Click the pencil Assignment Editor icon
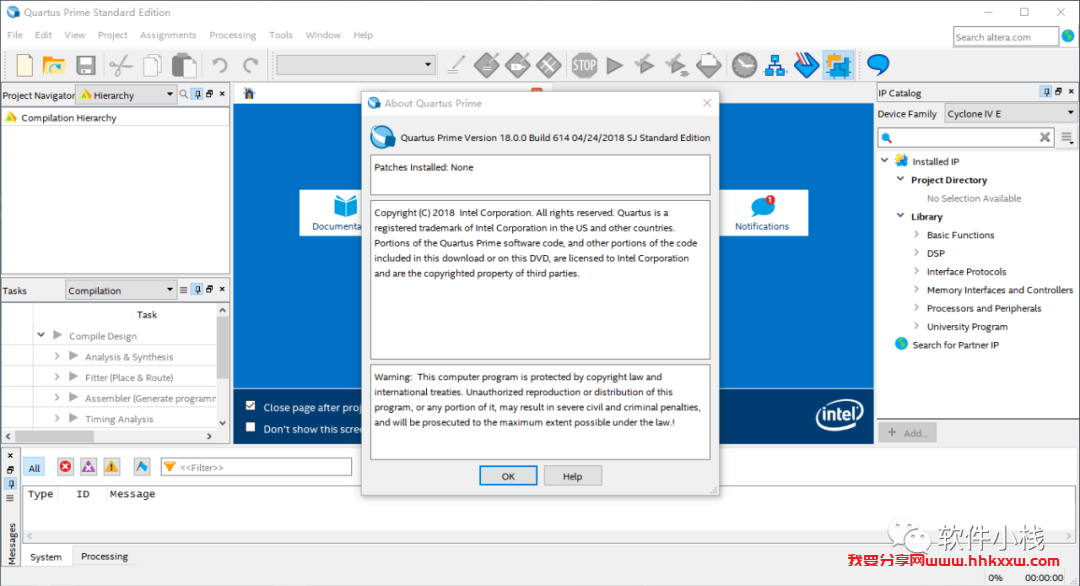Screen dimensions: 1080x586 455,65
